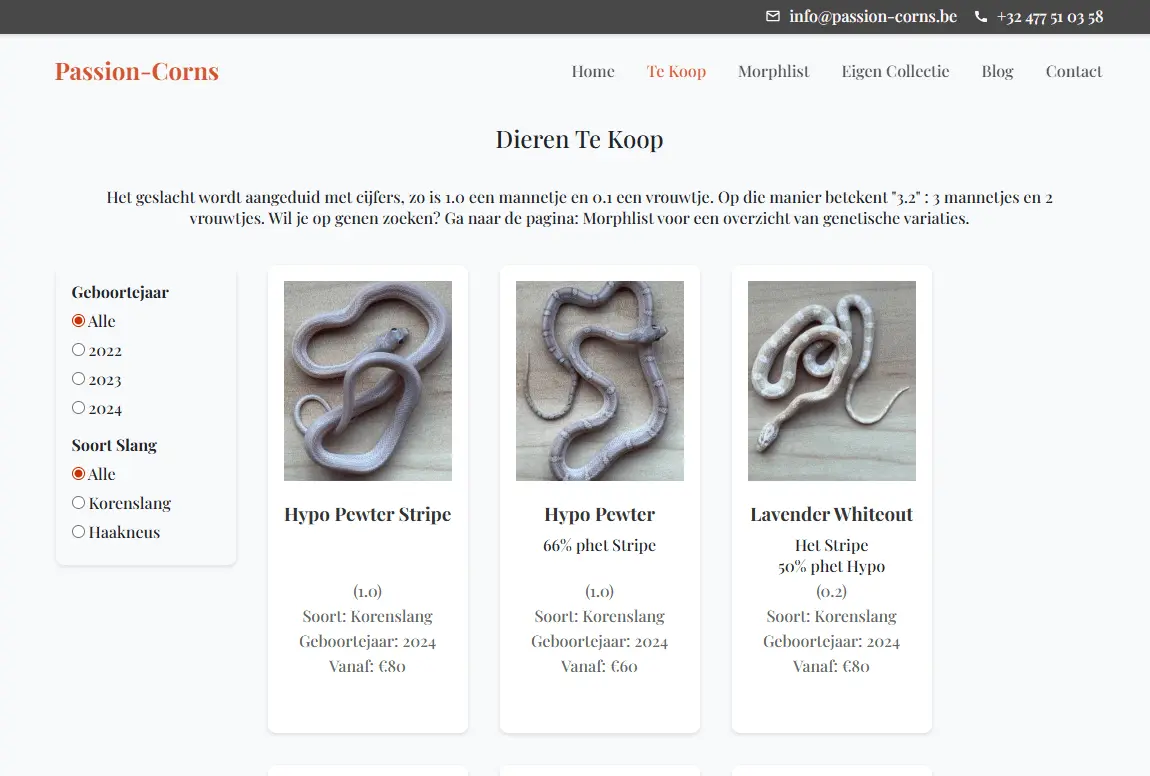Email info@passion-corns.be address link

coord(872,17)
